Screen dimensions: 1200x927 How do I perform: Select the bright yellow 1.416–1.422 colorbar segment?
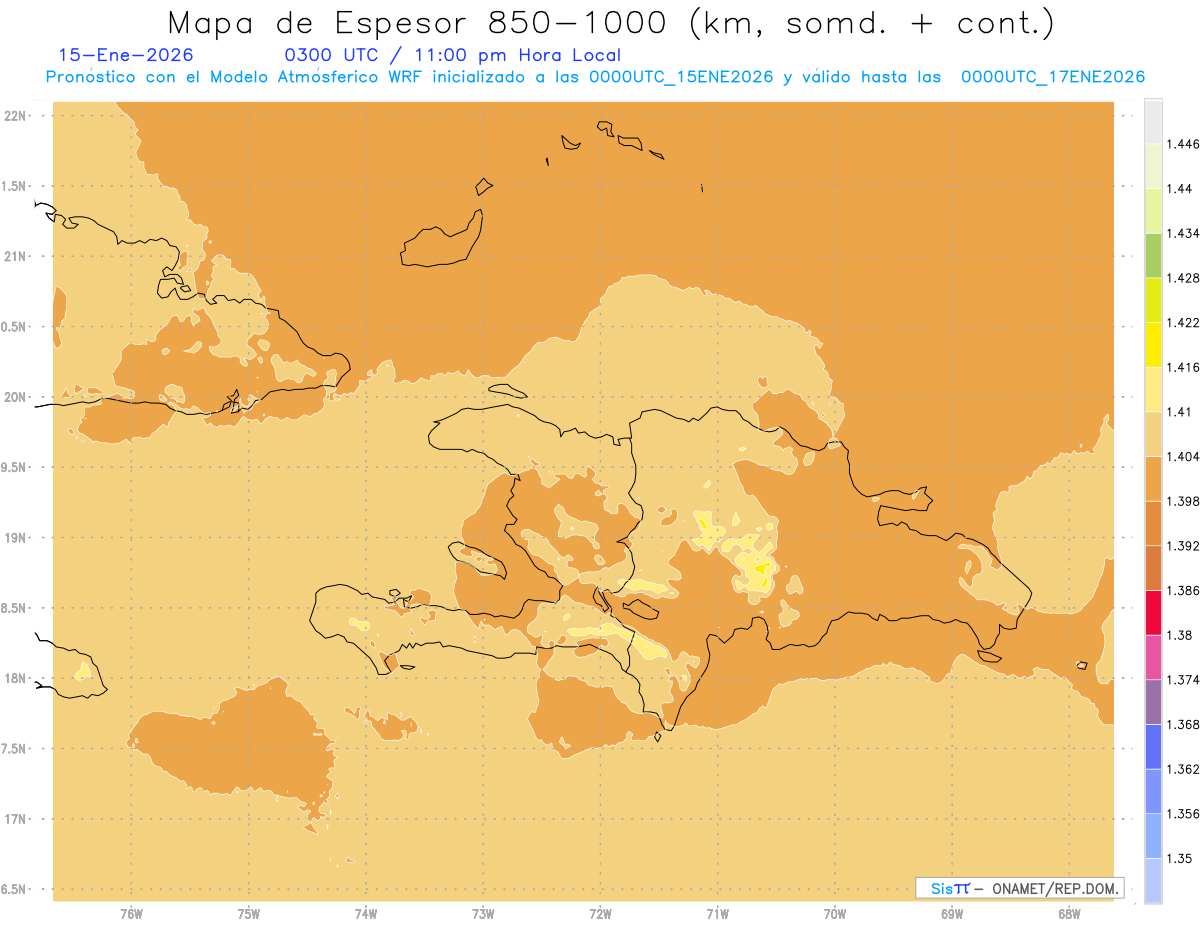click(x=1153, y=344)
